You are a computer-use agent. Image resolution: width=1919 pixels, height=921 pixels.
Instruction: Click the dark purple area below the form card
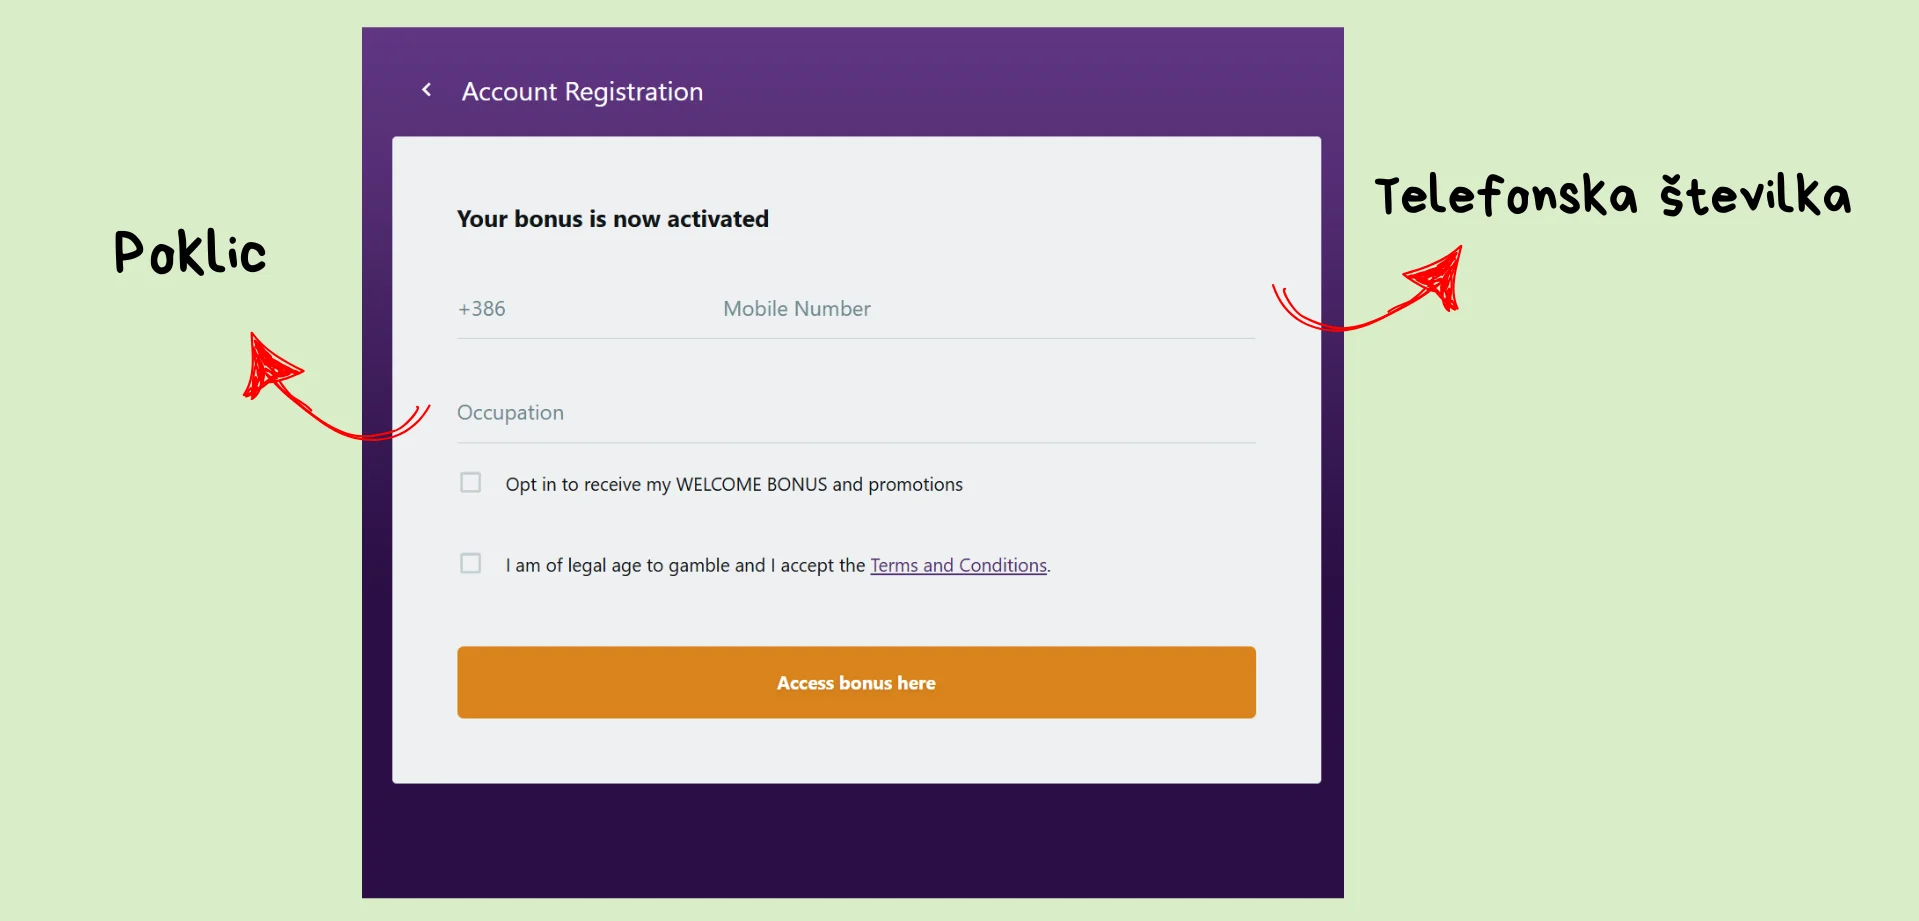click(853, 840)
